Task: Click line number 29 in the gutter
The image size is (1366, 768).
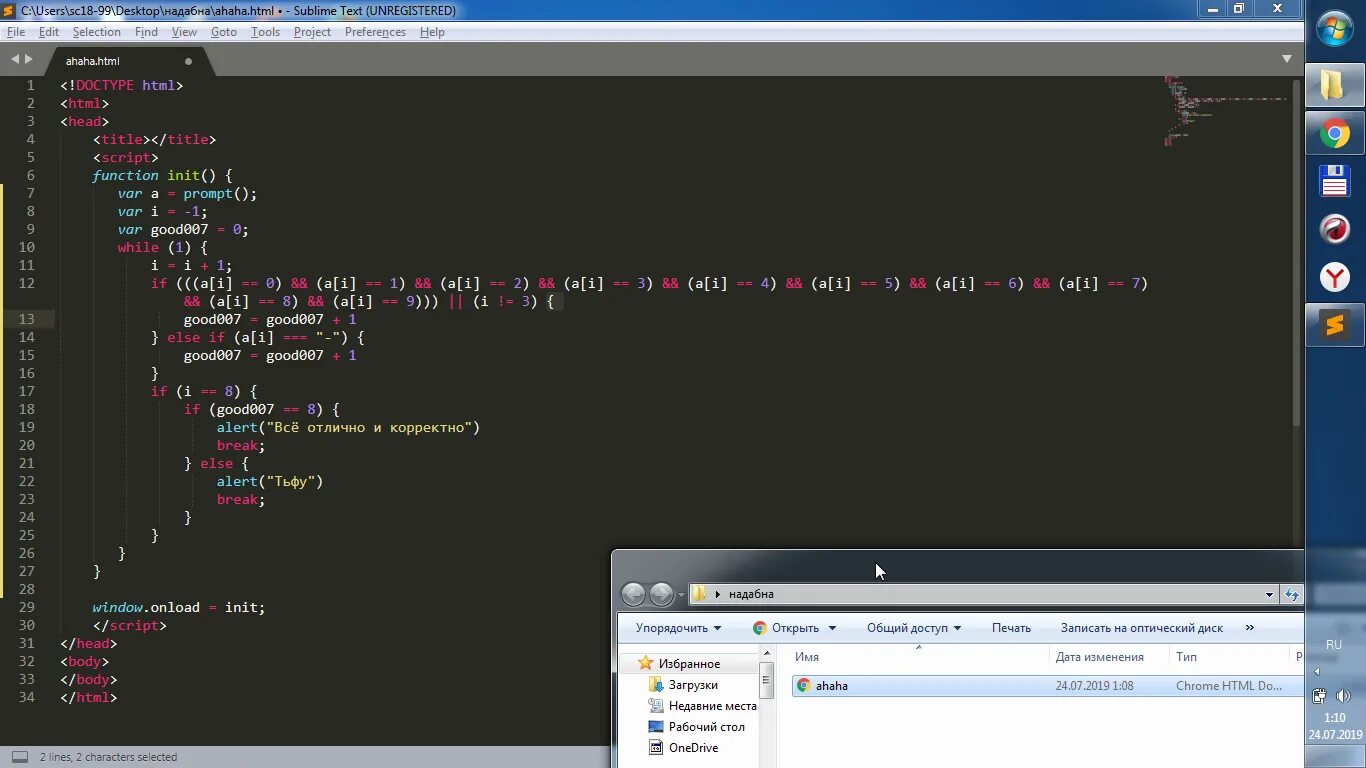Action: [x=25, y=607]
